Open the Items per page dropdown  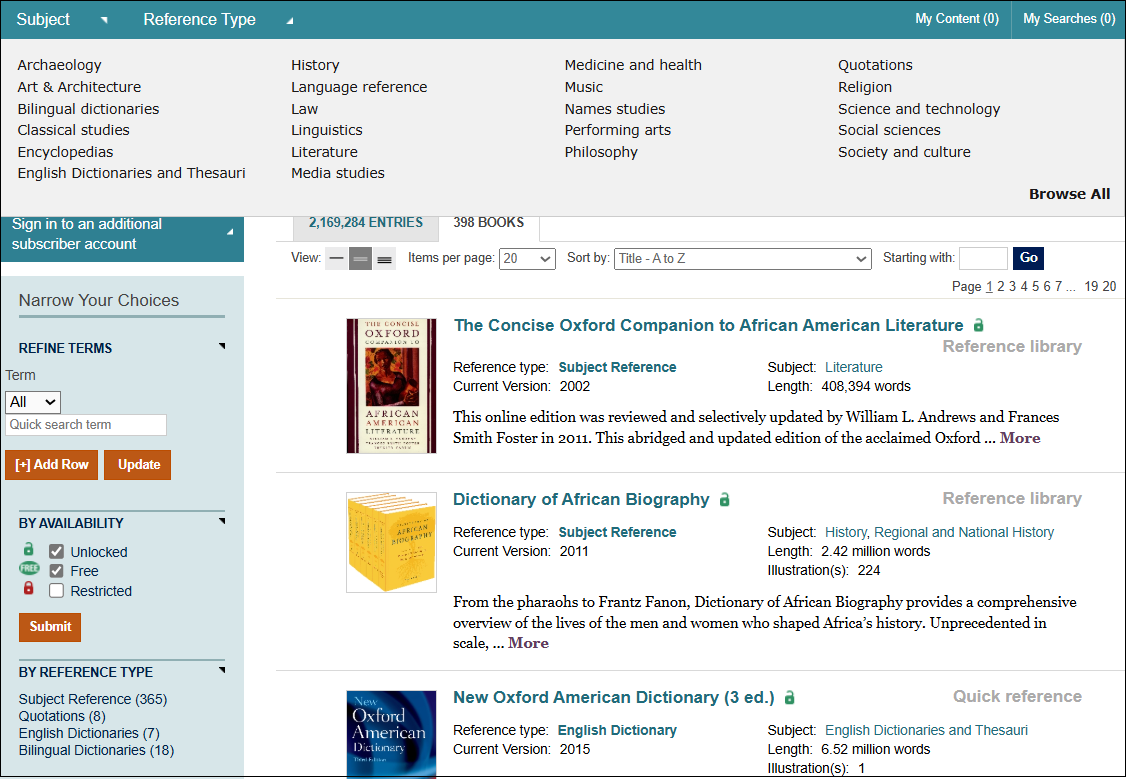(x=527, y=259)
